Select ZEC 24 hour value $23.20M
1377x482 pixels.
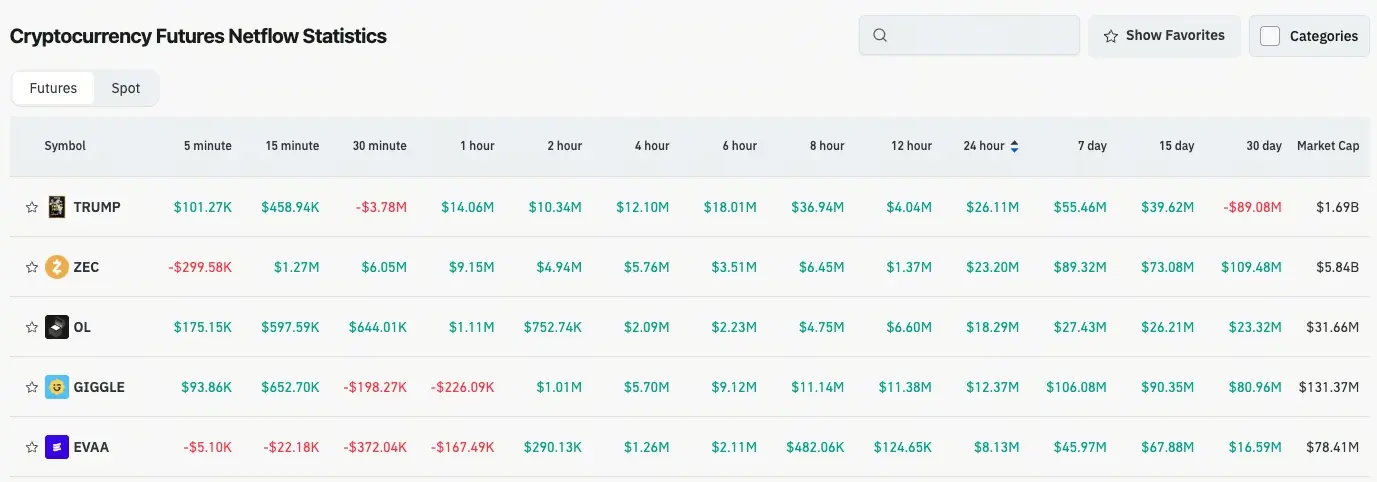tap(992, 267)
